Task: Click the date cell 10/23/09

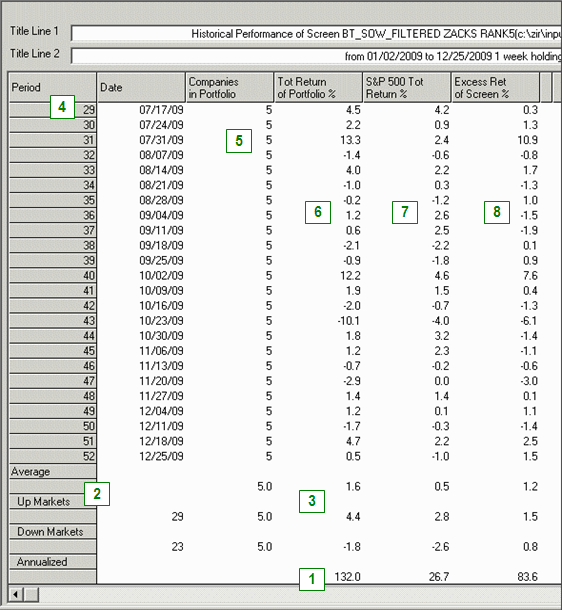Action: pos(161,321)
